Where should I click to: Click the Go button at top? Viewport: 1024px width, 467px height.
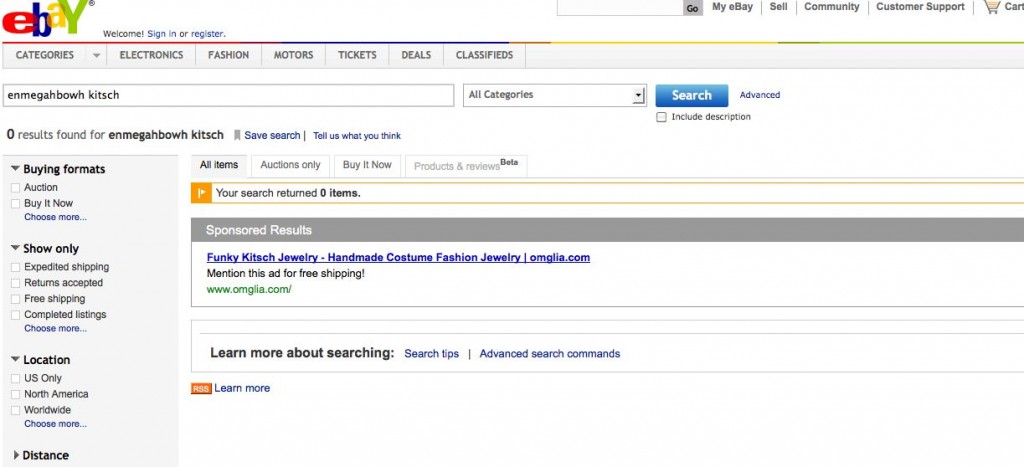[693, 8]
